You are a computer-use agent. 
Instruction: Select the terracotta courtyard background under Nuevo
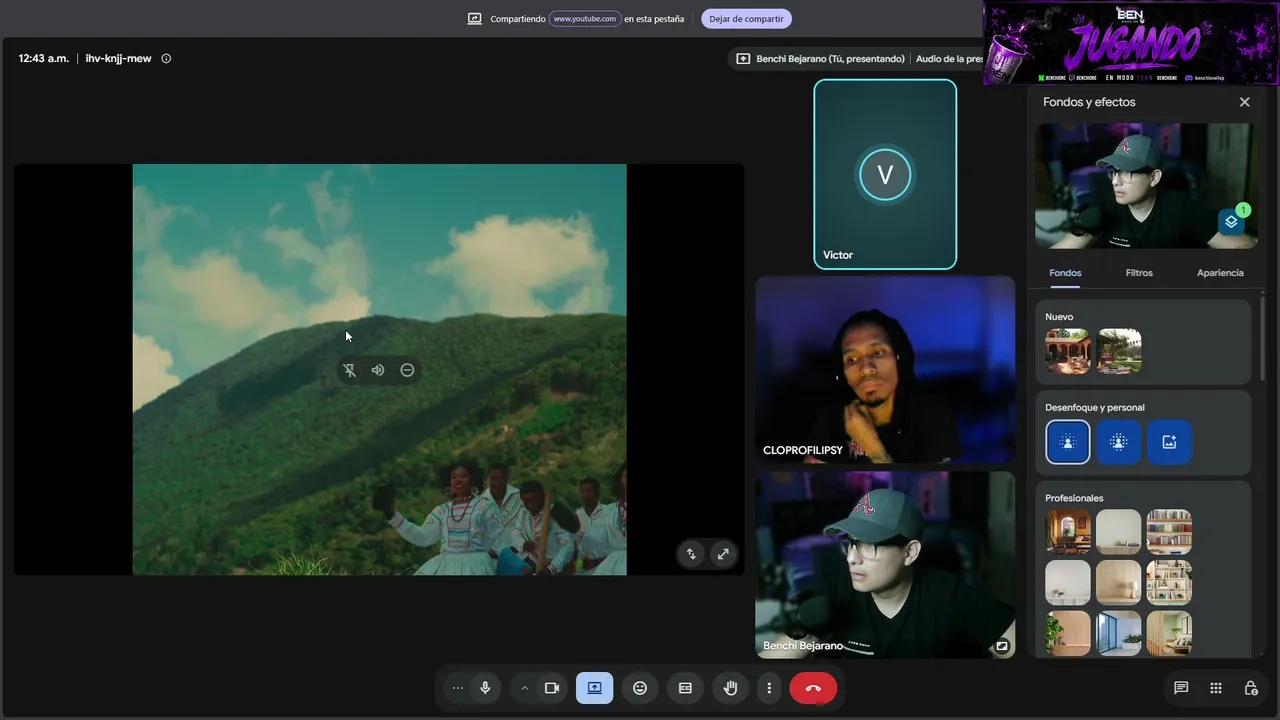point(1068,351)
